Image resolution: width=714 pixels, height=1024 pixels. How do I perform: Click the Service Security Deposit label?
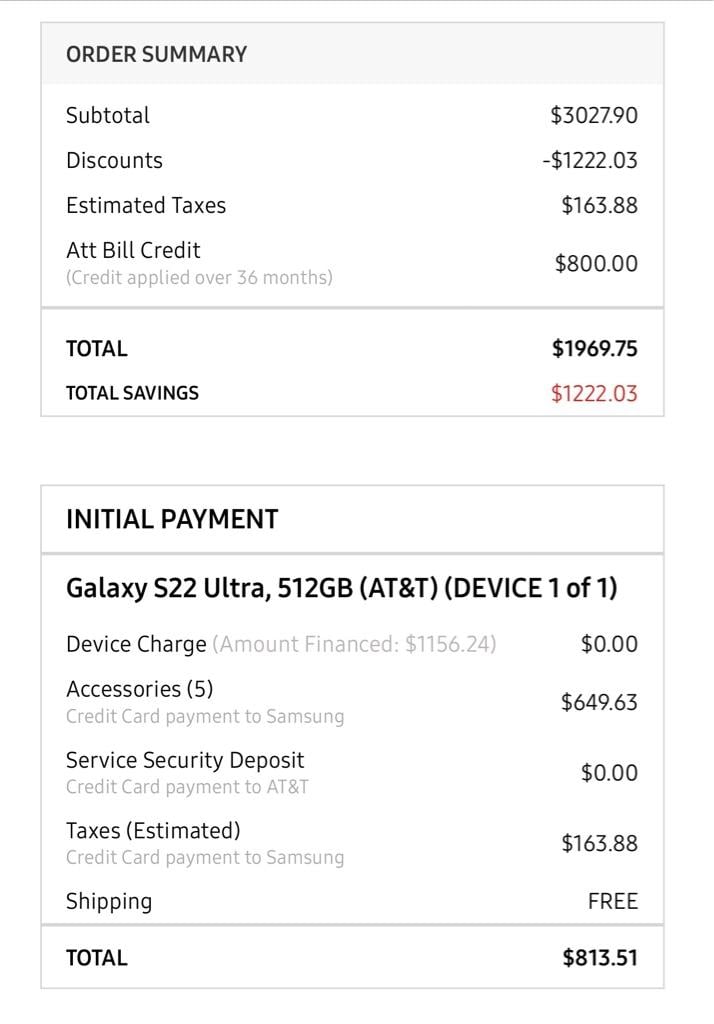(x=185, y=760)
